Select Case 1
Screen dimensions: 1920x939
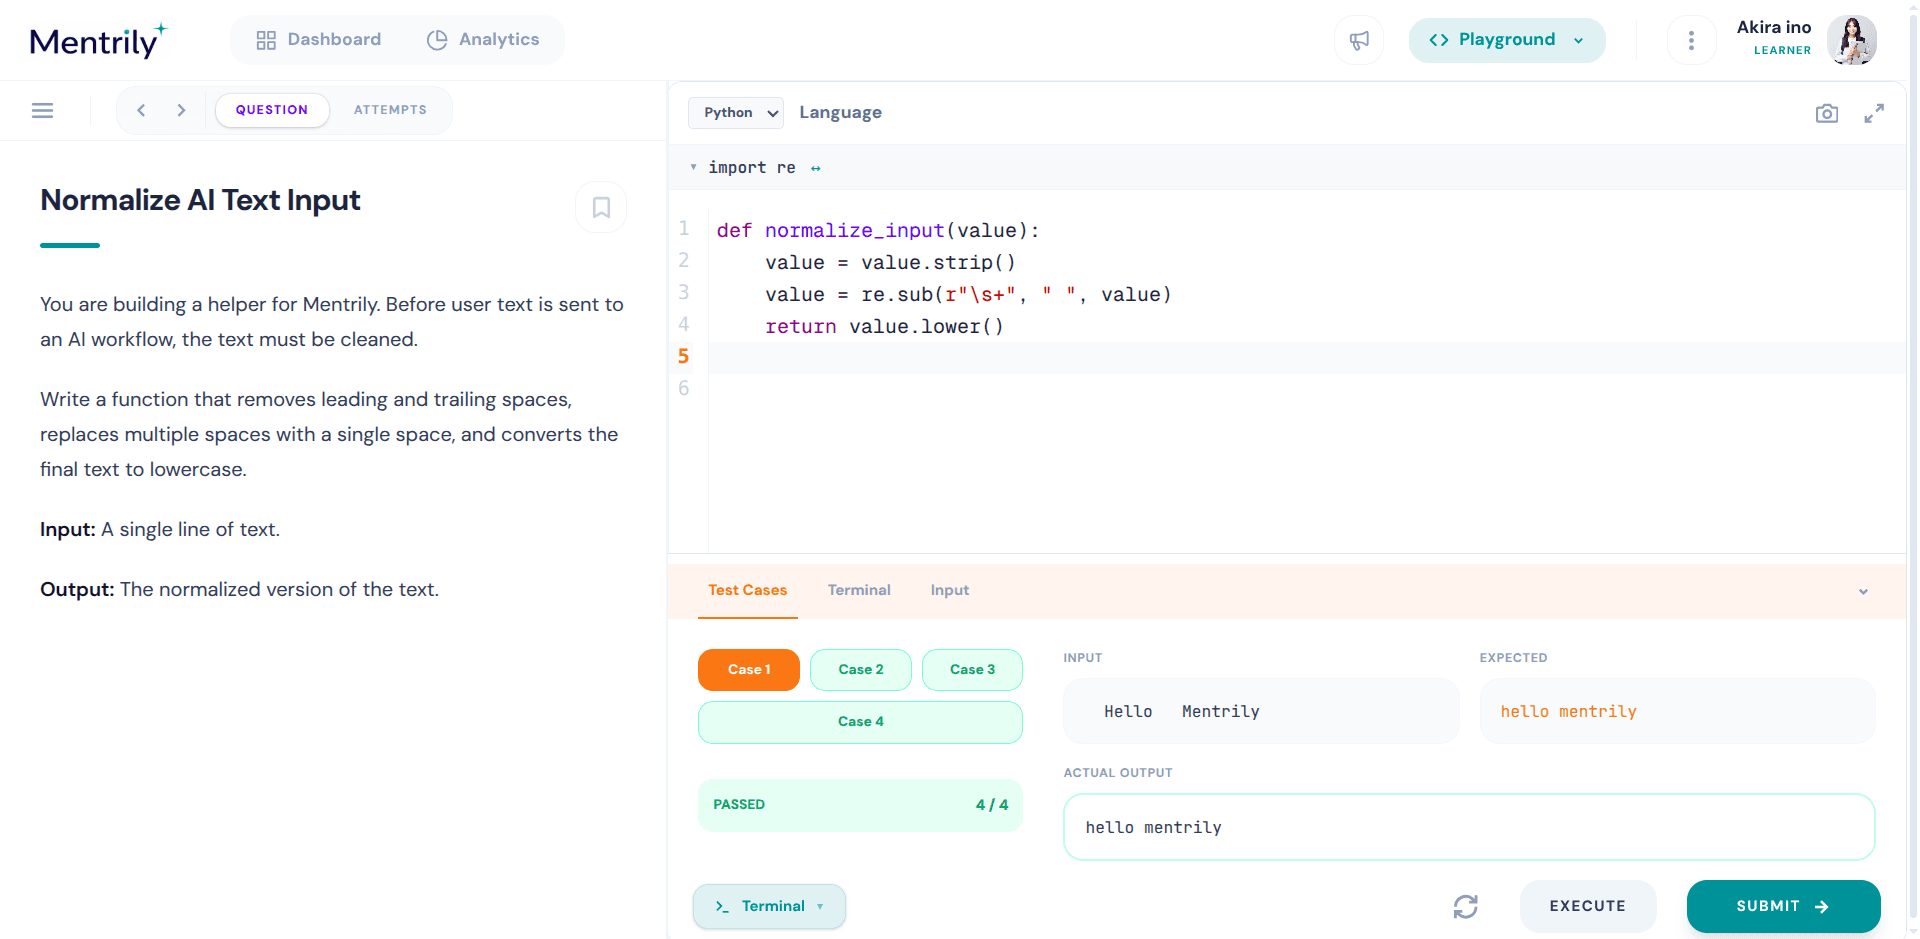tap(749, 670)
